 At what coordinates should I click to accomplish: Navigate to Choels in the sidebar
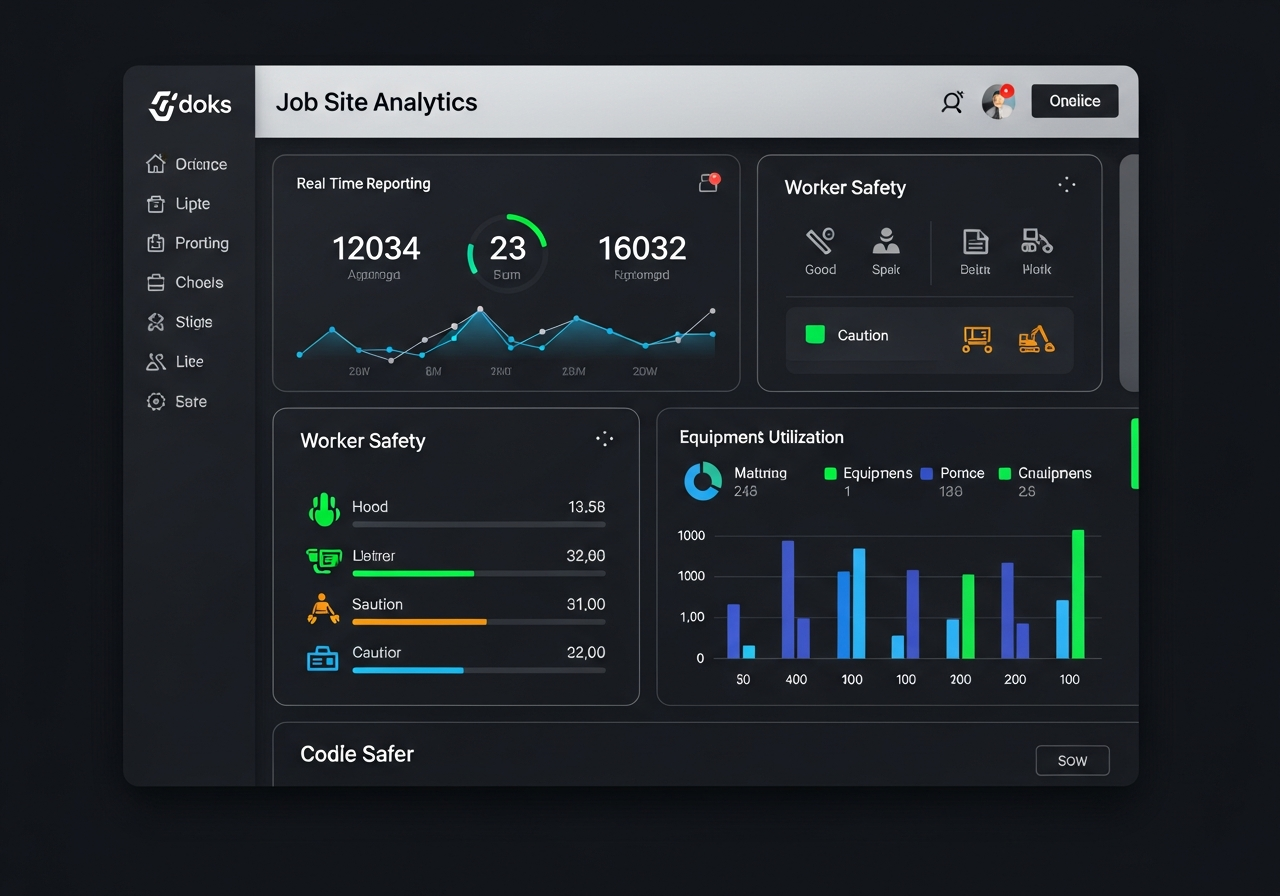pyautogui.click(x=185, y=283)
